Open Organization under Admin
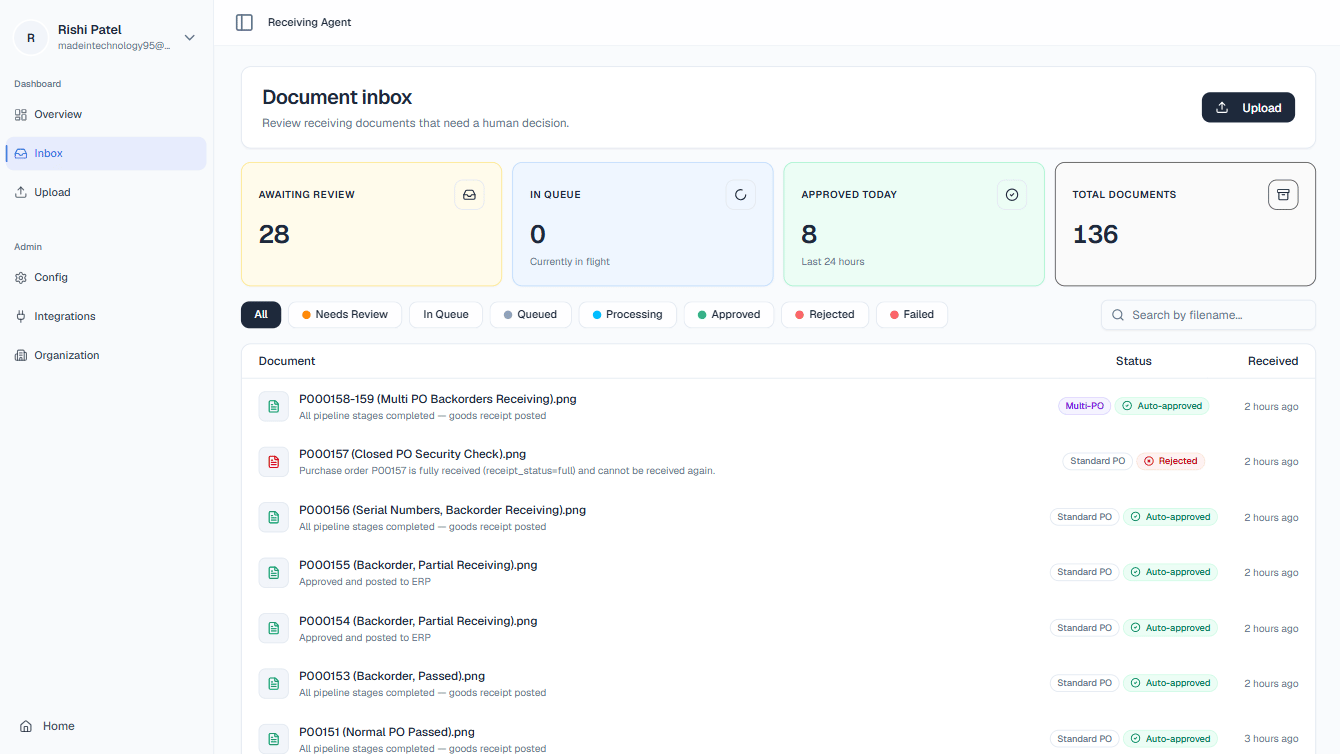Viewport: 1340px width, 754px height. tap(106, 356)
